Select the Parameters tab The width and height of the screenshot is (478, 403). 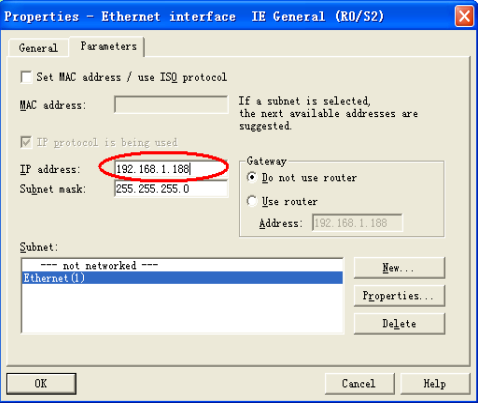108,46
